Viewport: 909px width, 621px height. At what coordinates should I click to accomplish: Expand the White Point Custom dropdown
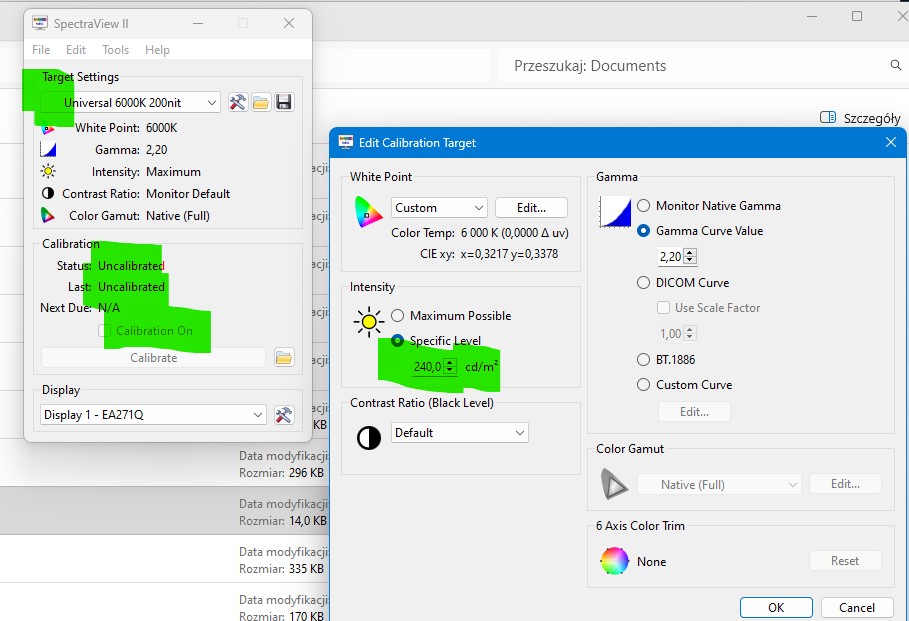[x=438, y=208]
